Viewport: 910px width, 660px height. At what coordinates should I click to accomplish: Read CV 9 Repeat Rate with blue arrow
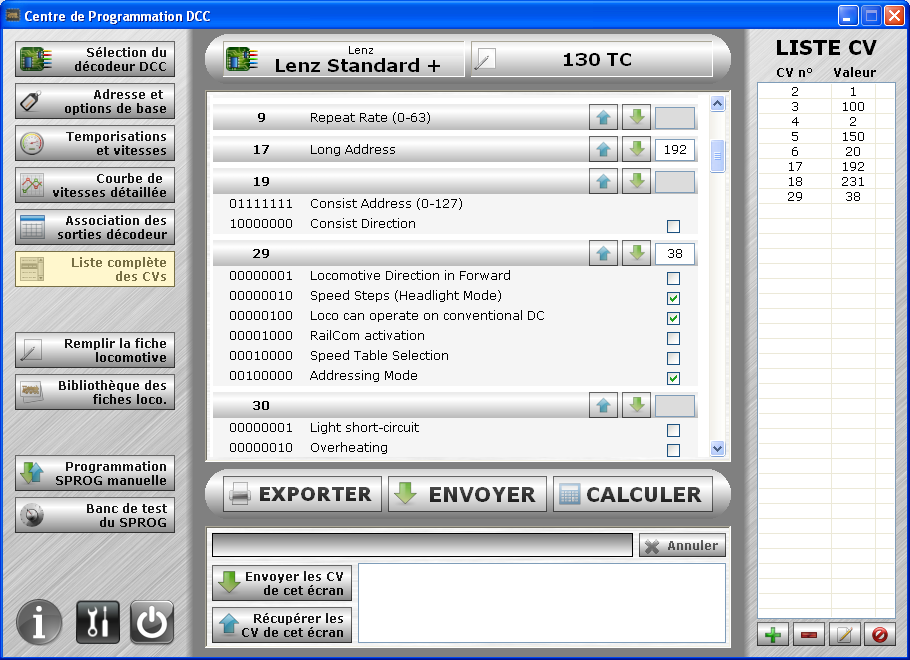pos(603,118)
